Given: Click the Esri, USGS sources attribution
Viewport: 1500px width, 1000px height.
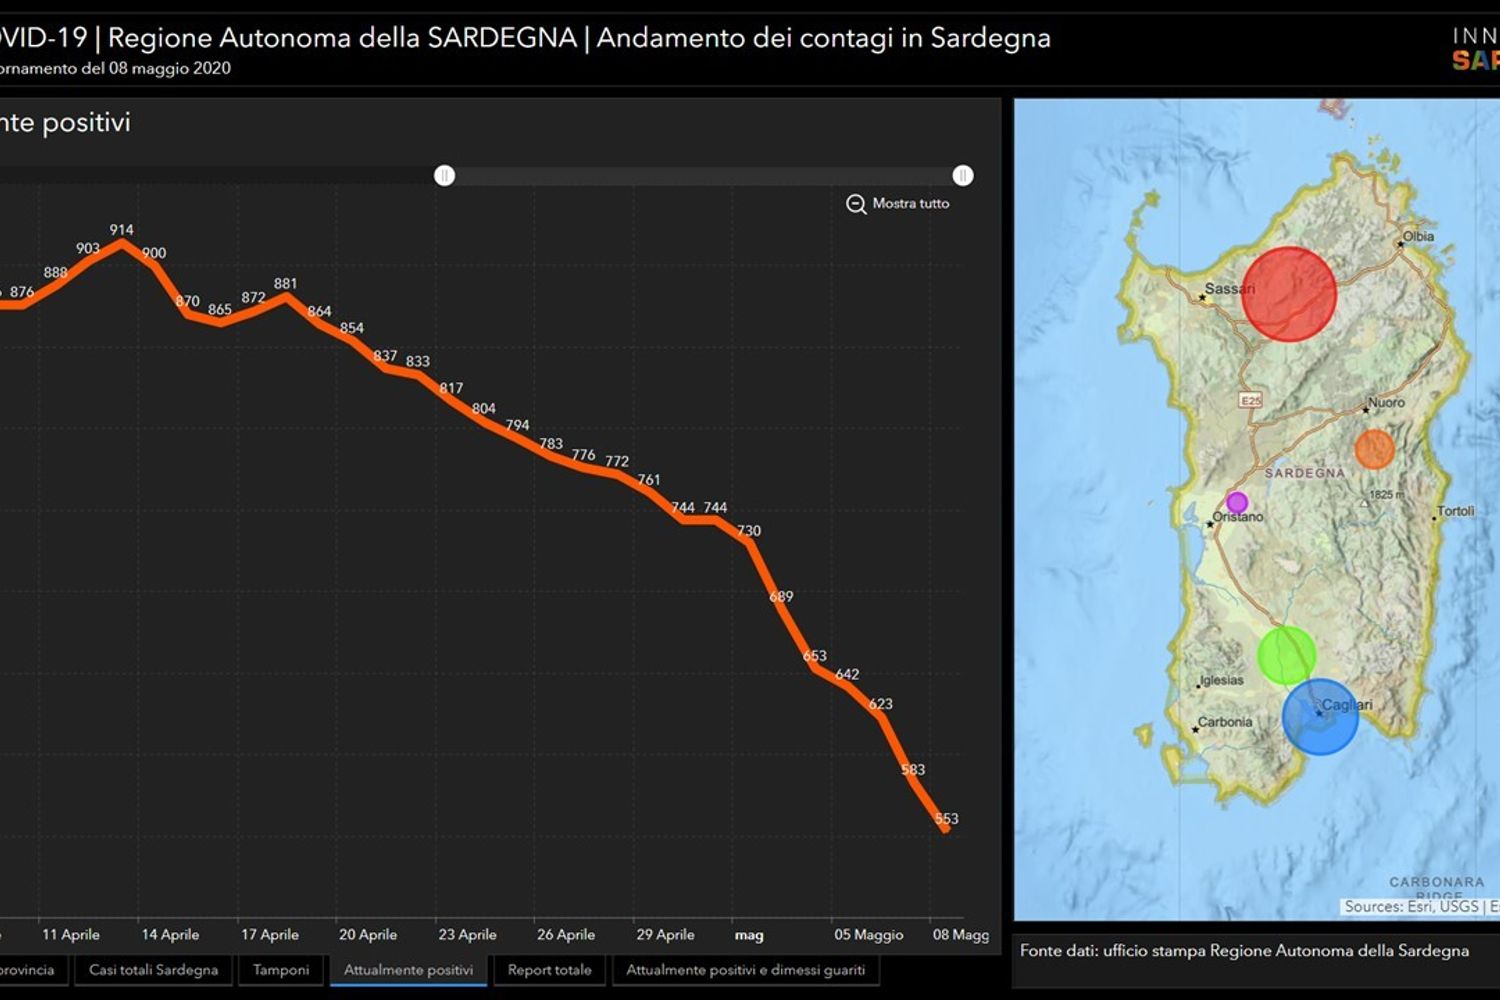Looking at the screenshot, I should (1411, 907).
